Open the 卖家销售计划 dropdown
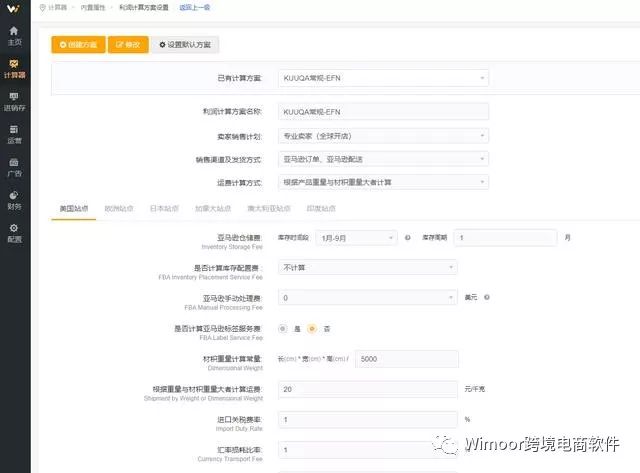 click(x=383, y=136)
